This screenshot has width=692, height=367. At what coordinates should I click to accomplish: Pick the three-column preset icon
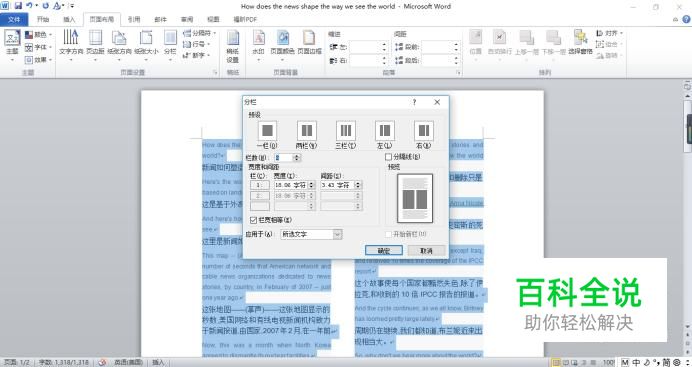point(346,131)
